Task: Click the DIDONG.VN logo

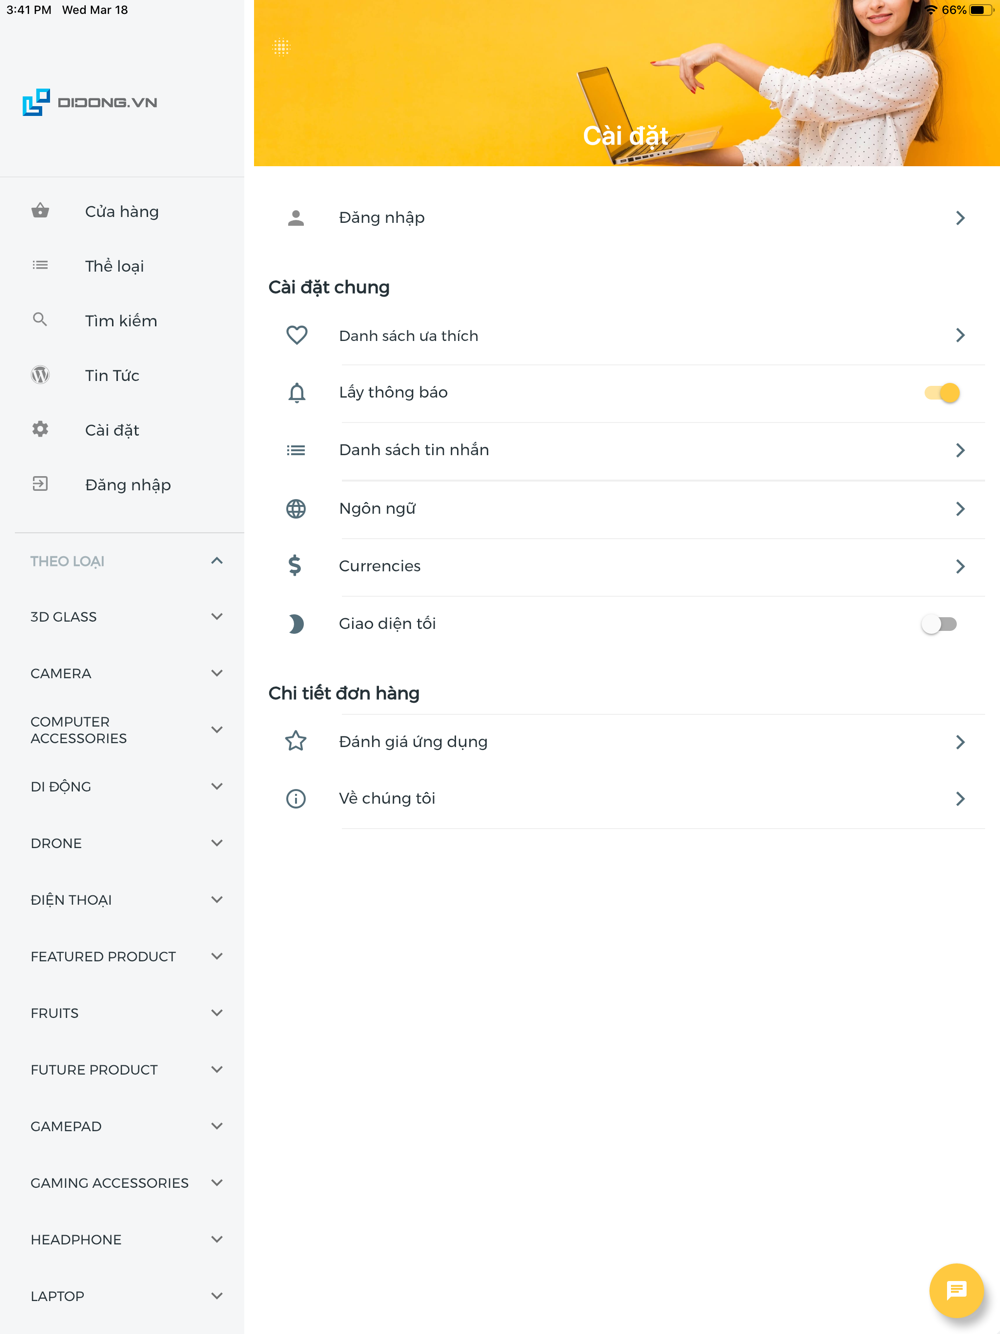Action: (x=90, y=102)
